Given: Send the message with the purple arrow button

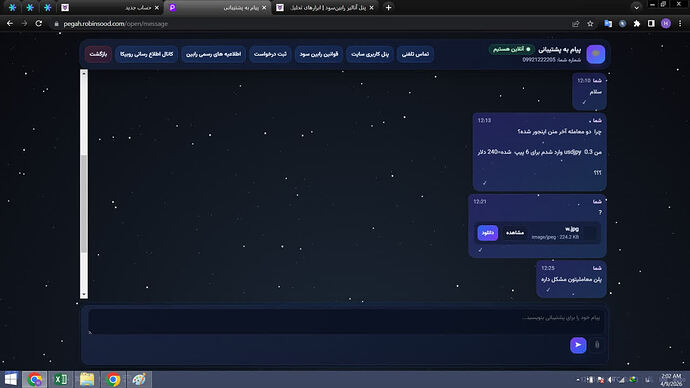Looking at the screenshot, I should coord(578,345).
